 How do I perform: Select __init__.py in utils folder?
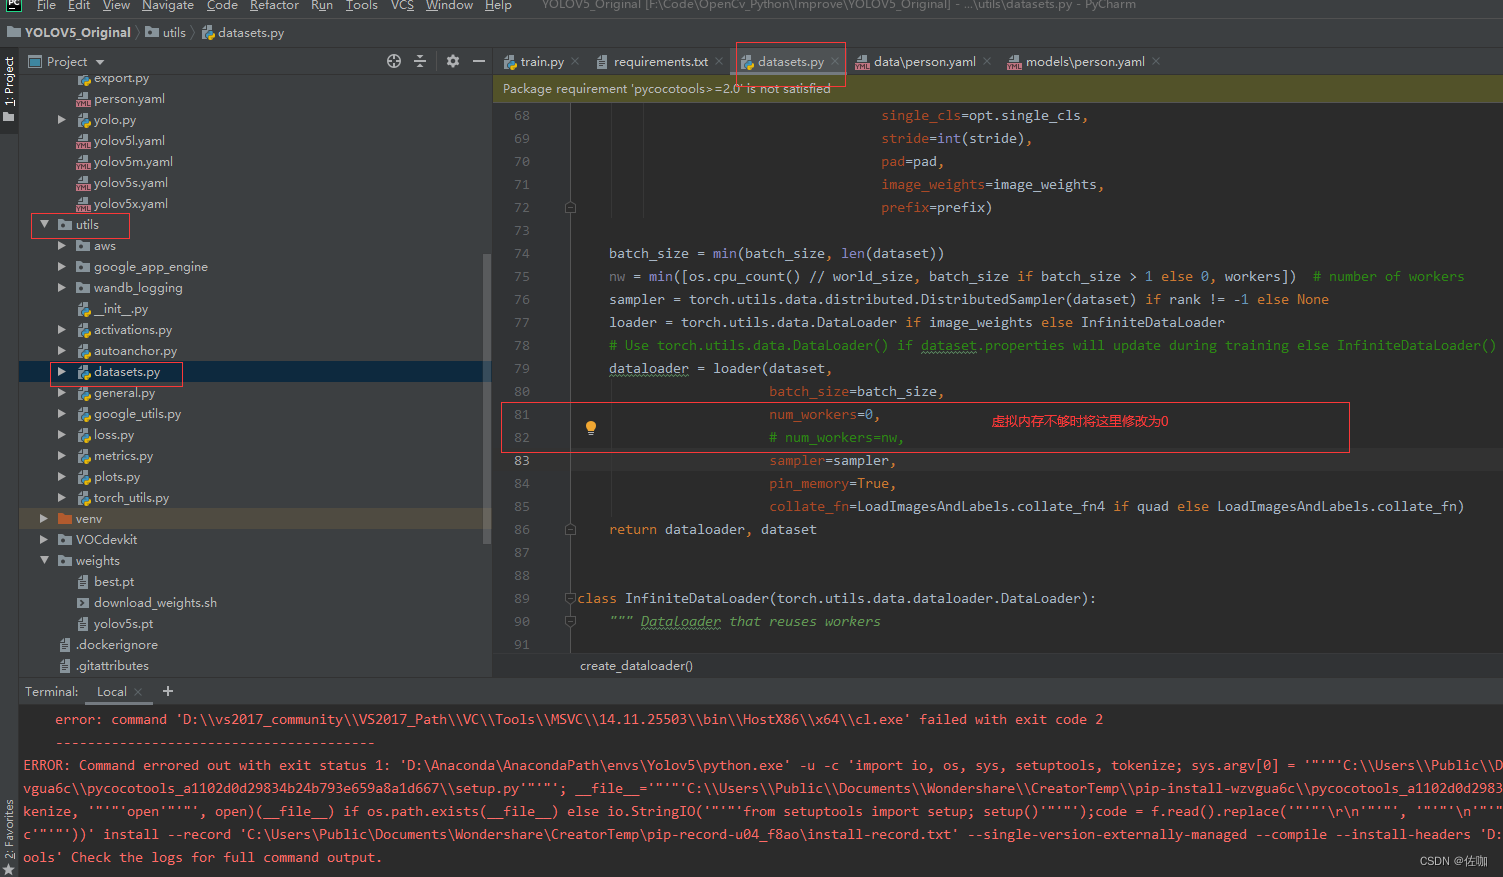pos(120,309)
